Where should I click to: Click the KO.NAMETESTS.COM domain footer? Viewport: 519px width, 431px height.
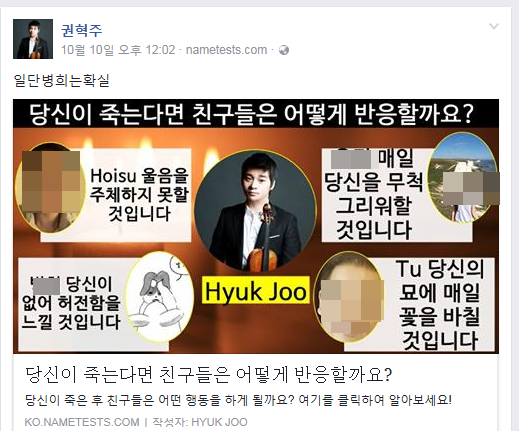pyautogui.click(x=82, y=422)
